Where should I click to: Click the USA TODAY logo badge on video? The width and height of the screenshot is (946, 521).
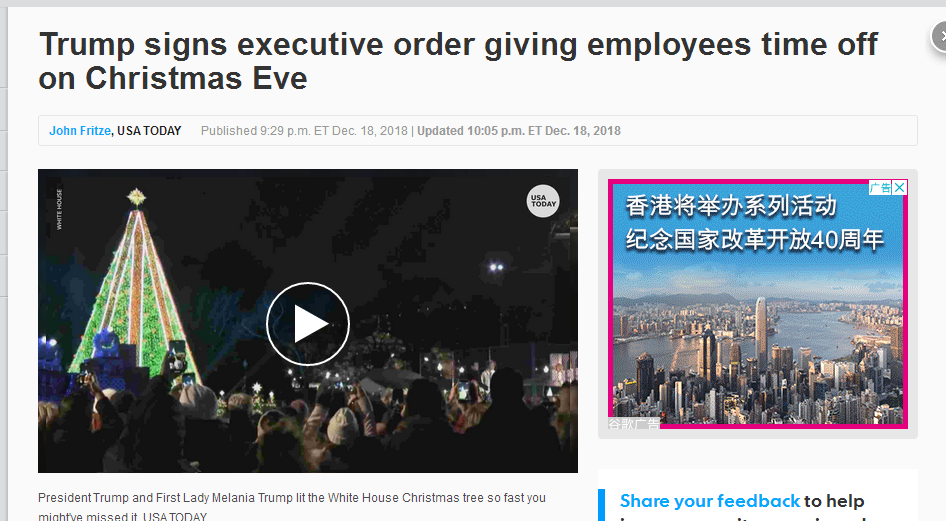pyautogui.click(x=542, y=201)
